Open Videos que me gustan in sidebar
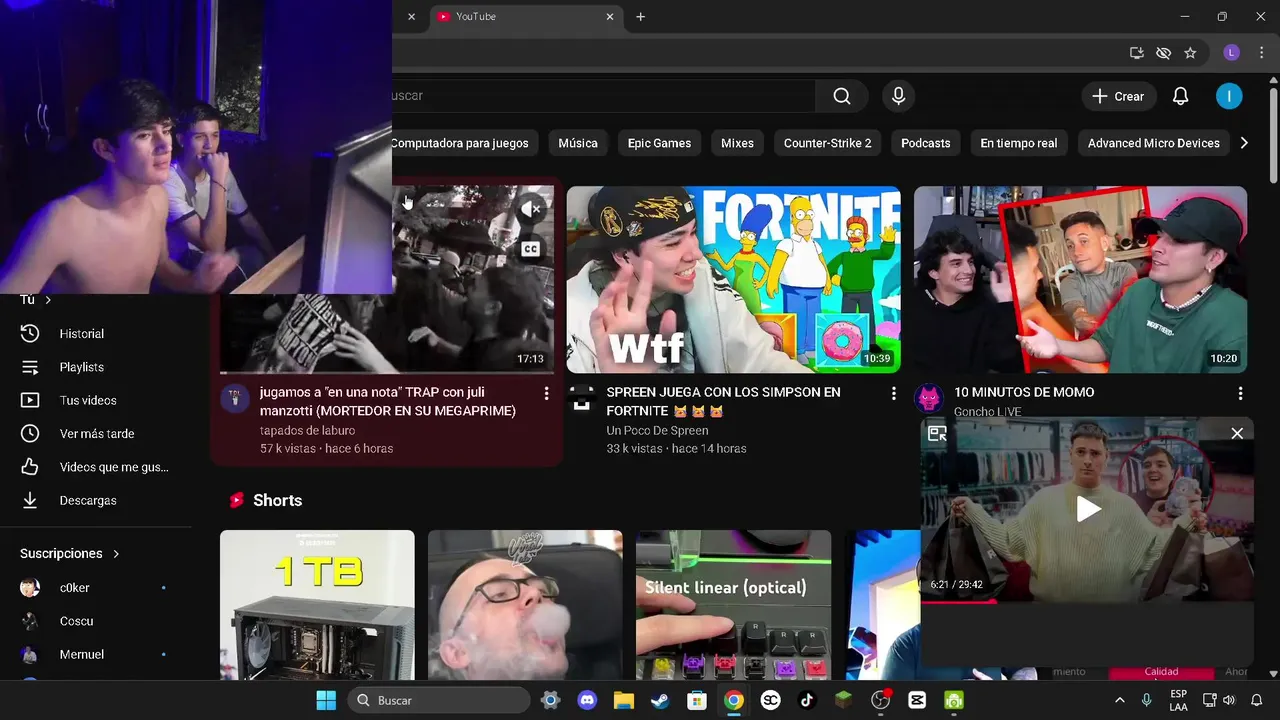 pyautogui.click(x=96, y=467)
